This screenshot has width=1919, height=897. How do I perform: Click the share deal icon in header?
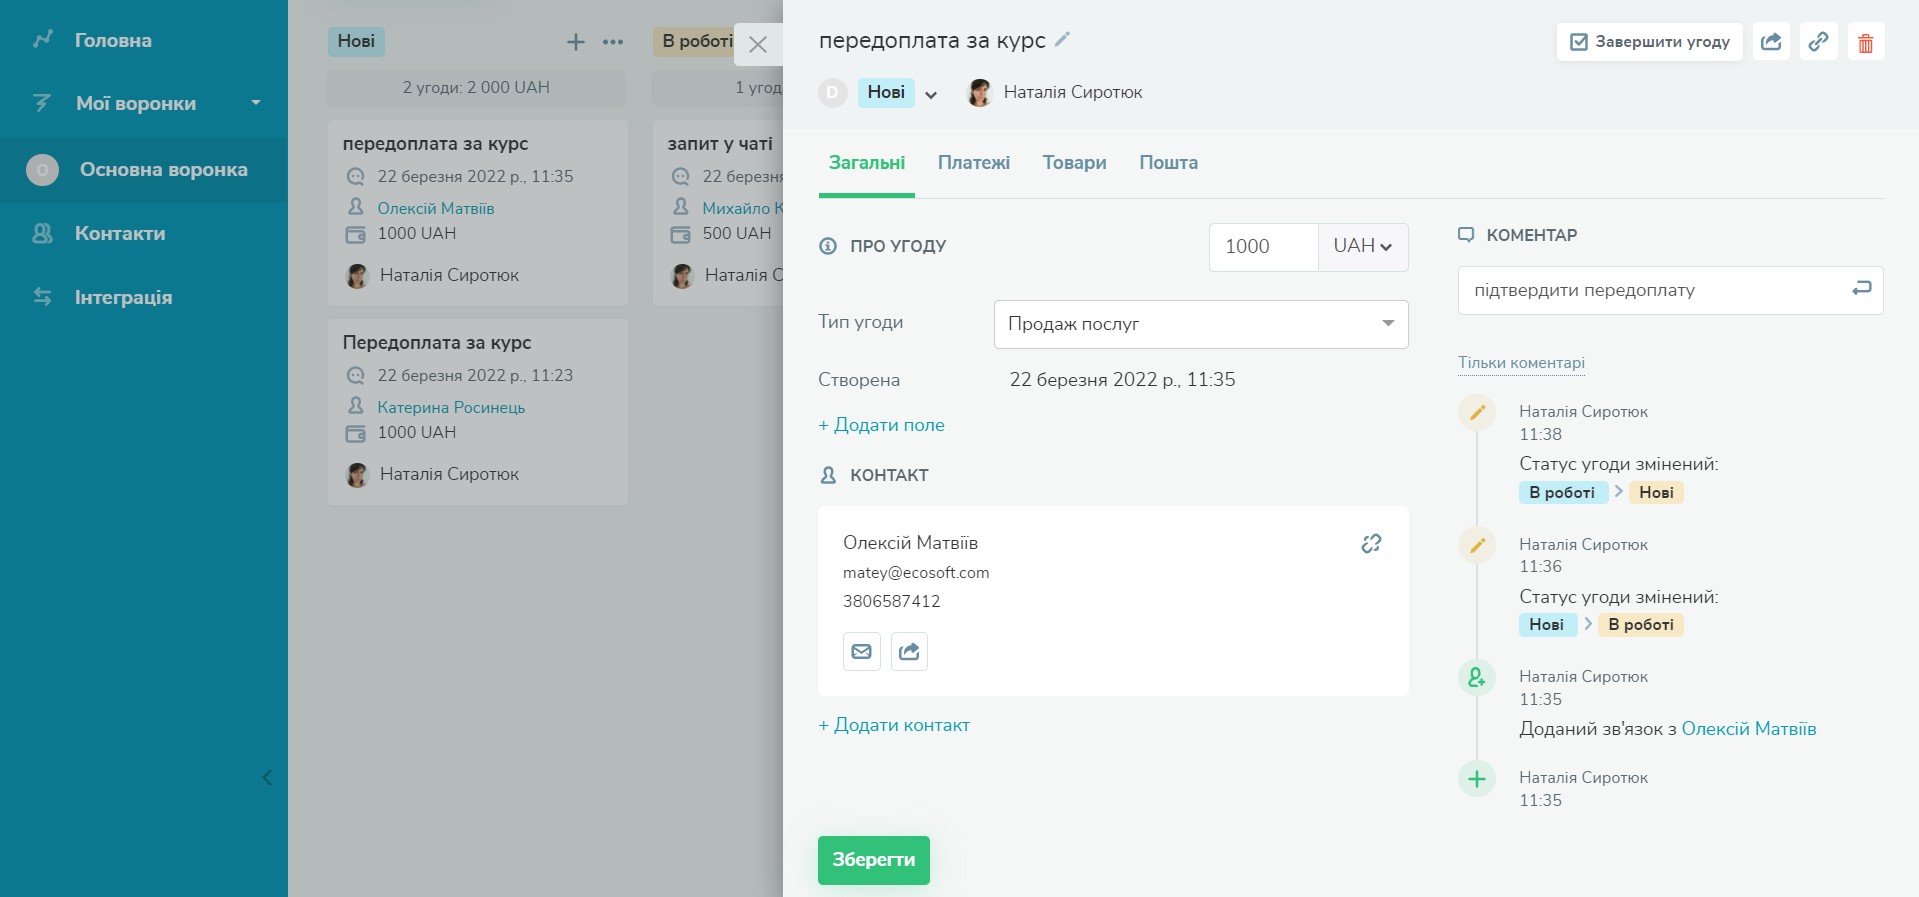point(1771,42)
